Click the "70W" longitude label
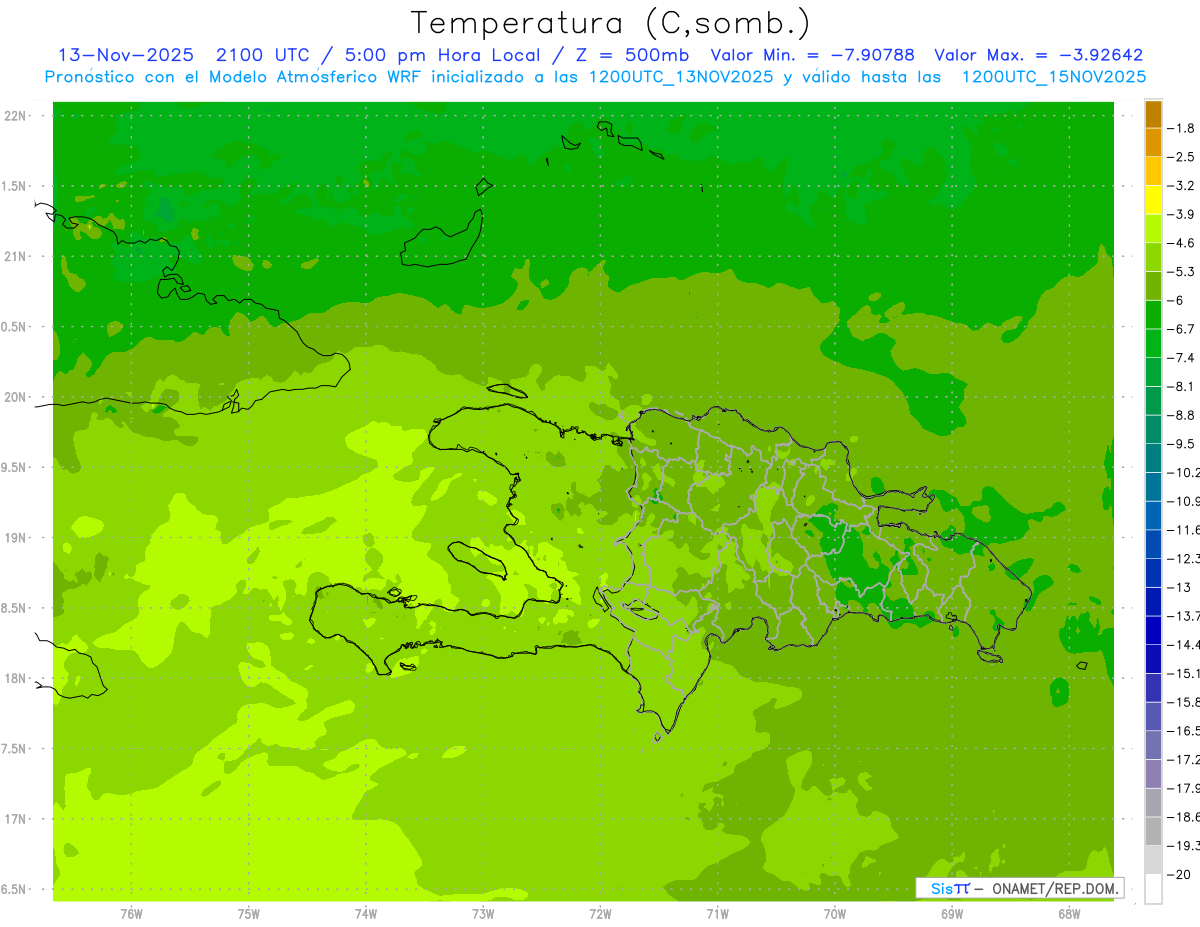1200x927 pixels. point(835,914)
